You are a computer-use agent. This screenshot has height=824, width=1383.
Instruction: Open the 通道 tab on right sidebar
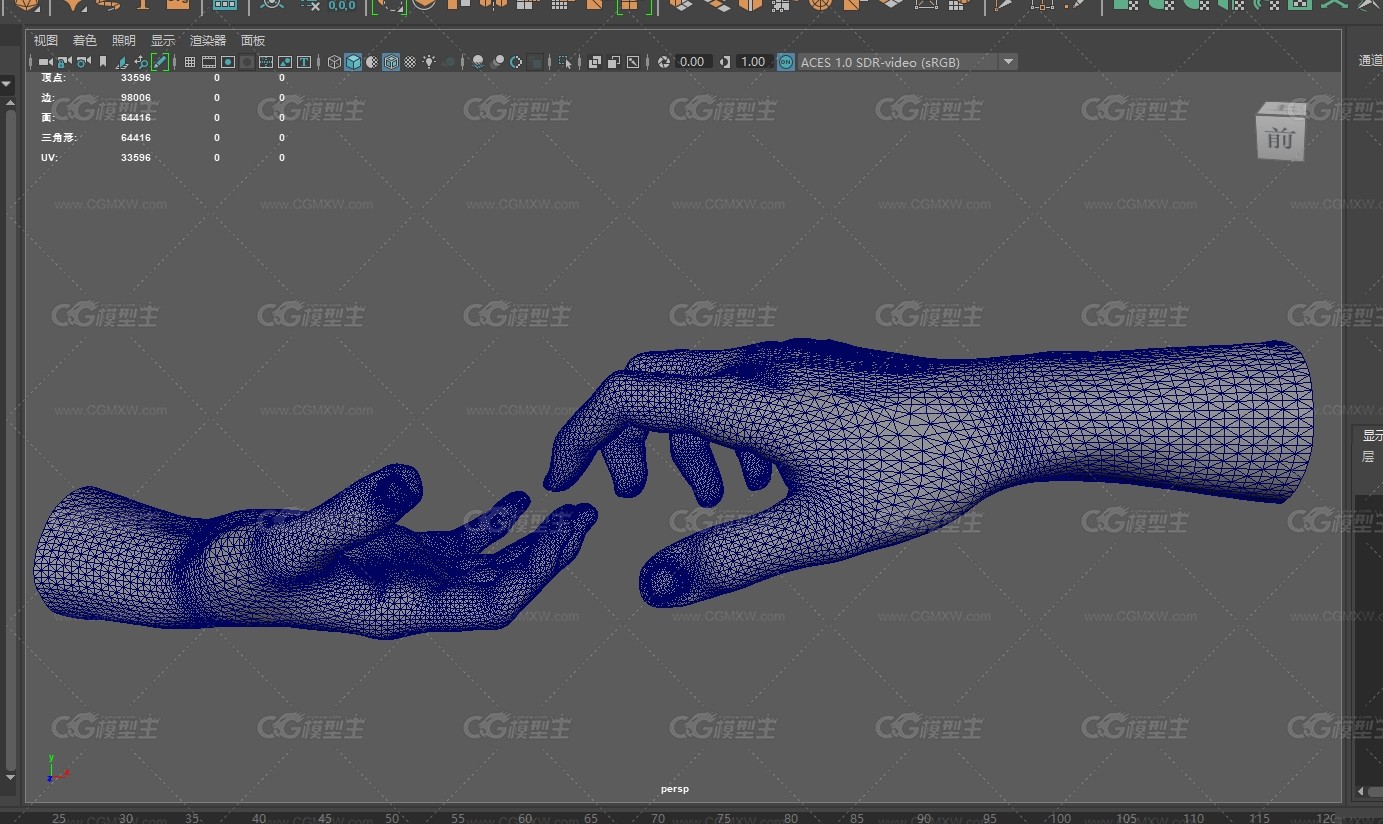pyautogui.click(x=1370, y=60)
